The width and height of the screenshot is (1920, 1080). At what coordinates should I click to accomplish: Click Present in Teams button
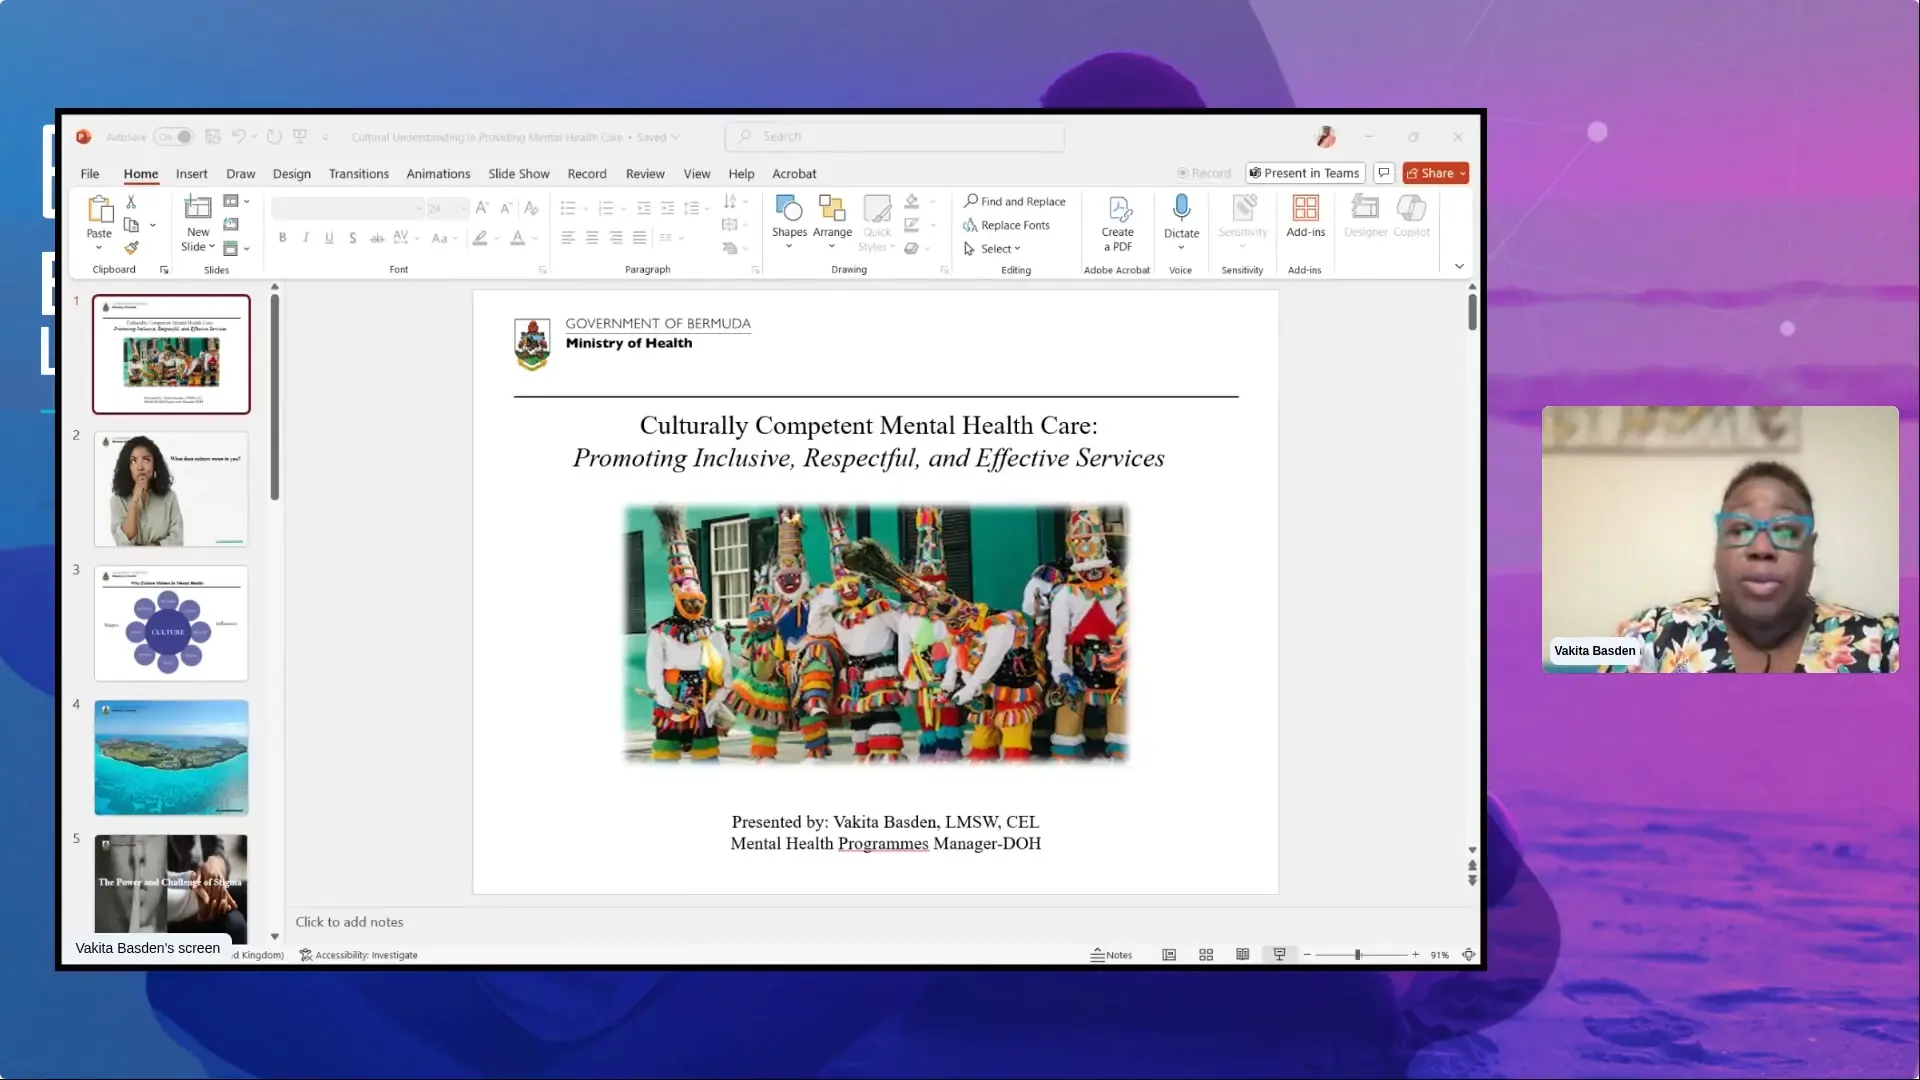click(1304, 173)
